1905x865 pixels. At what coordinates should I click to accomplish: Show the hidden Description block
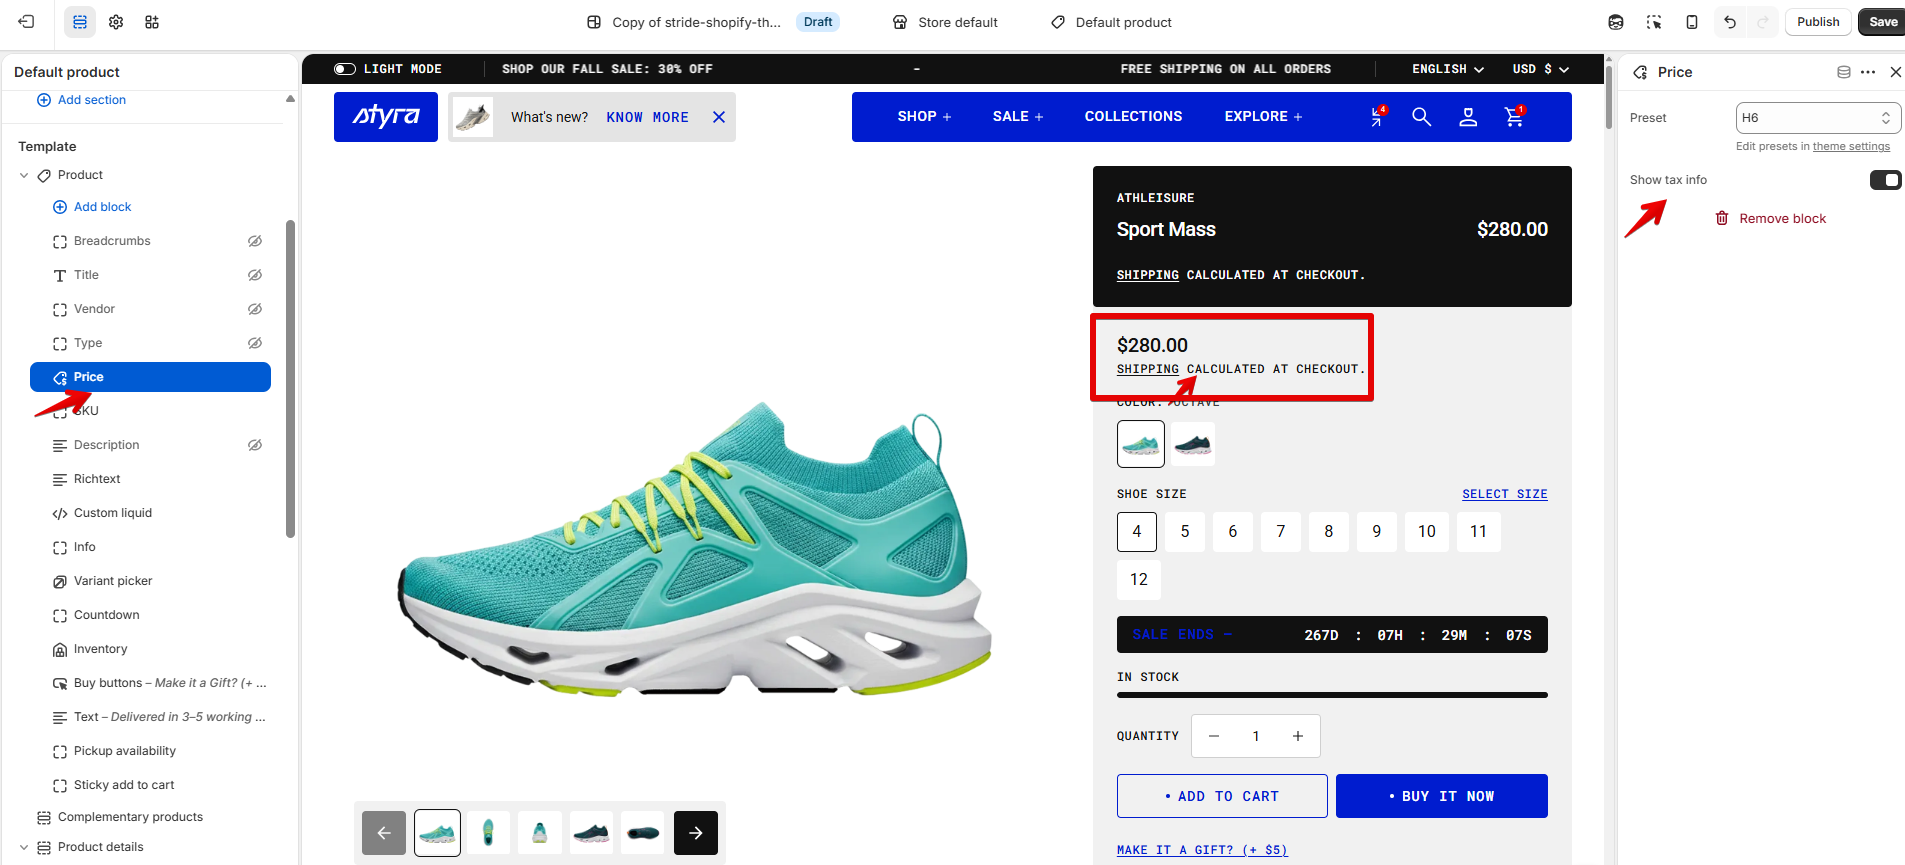255,445
